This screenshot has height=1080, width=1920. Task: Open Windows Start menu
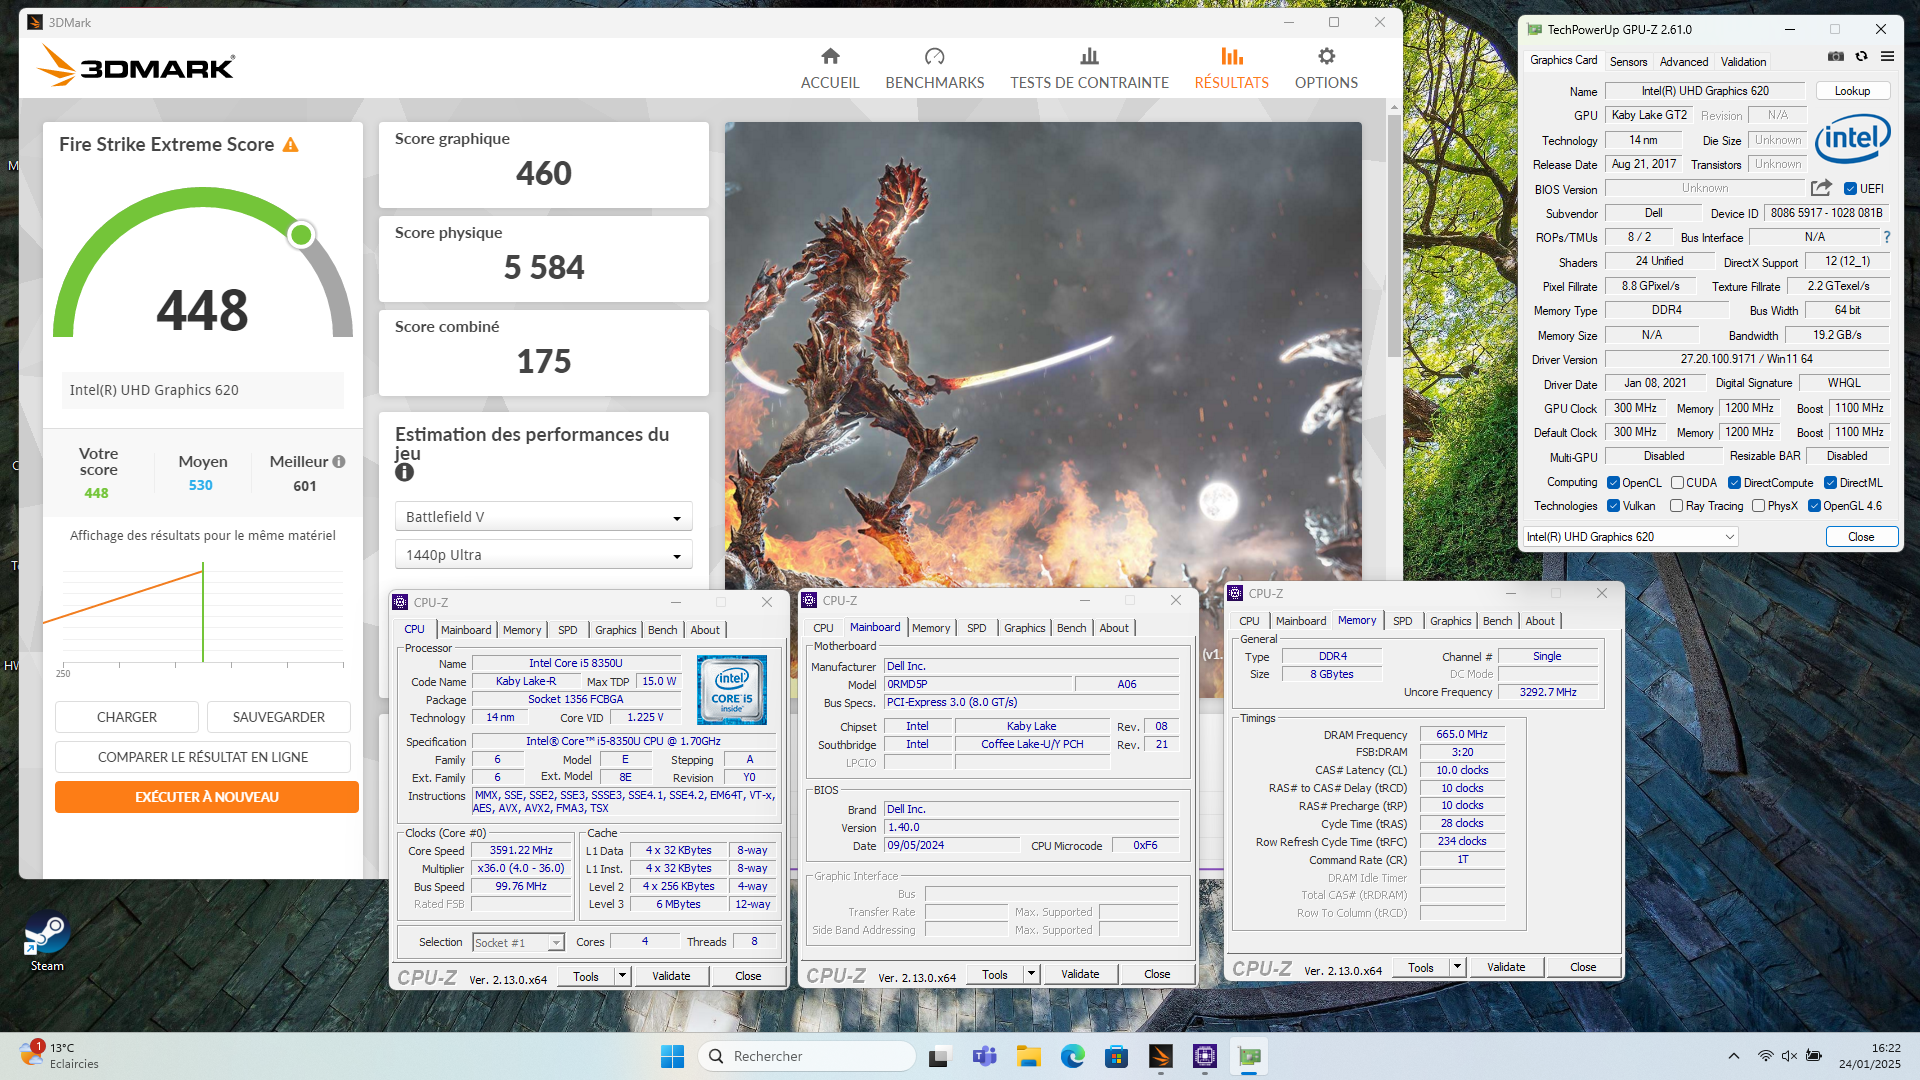click(x=672, y=1056)
